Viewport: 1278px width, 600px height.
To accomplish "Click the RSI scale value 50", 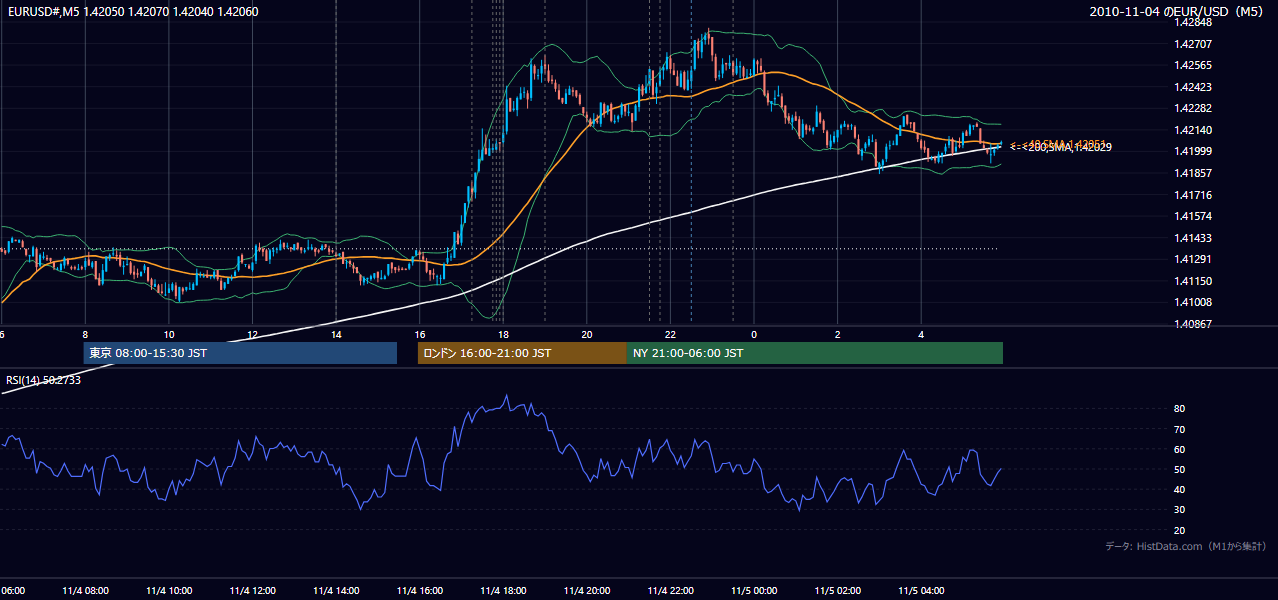I will click(1180, 469).
